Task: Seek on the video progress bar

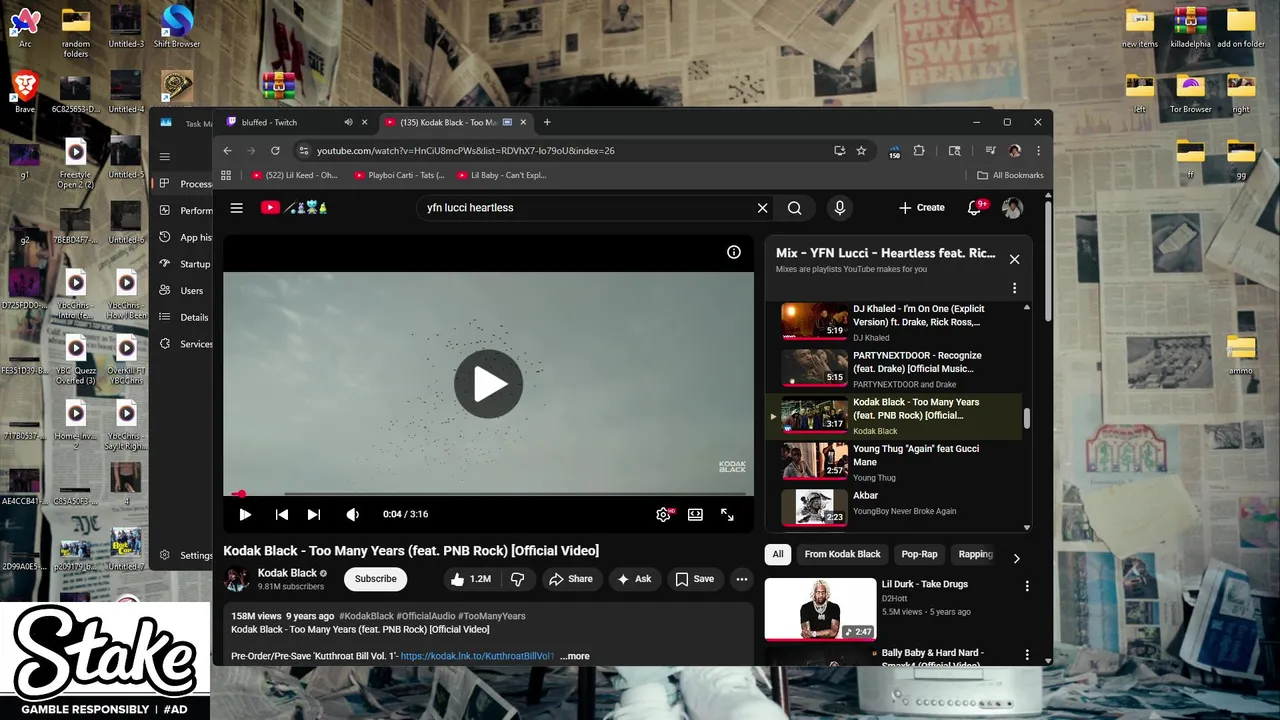Action: click(489, 493)
